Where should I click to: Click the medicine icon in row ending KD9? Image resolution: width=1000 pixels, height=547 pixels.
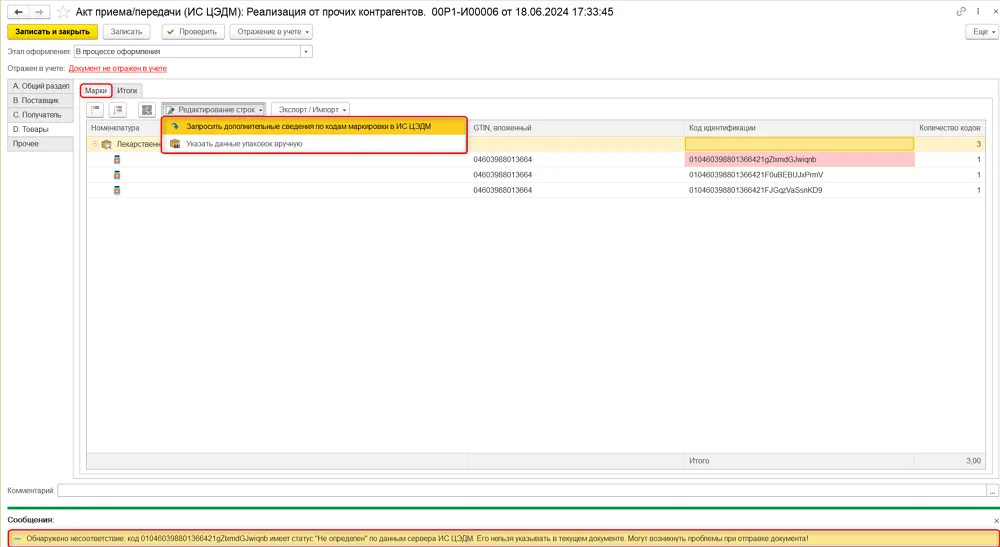(117, 190)
